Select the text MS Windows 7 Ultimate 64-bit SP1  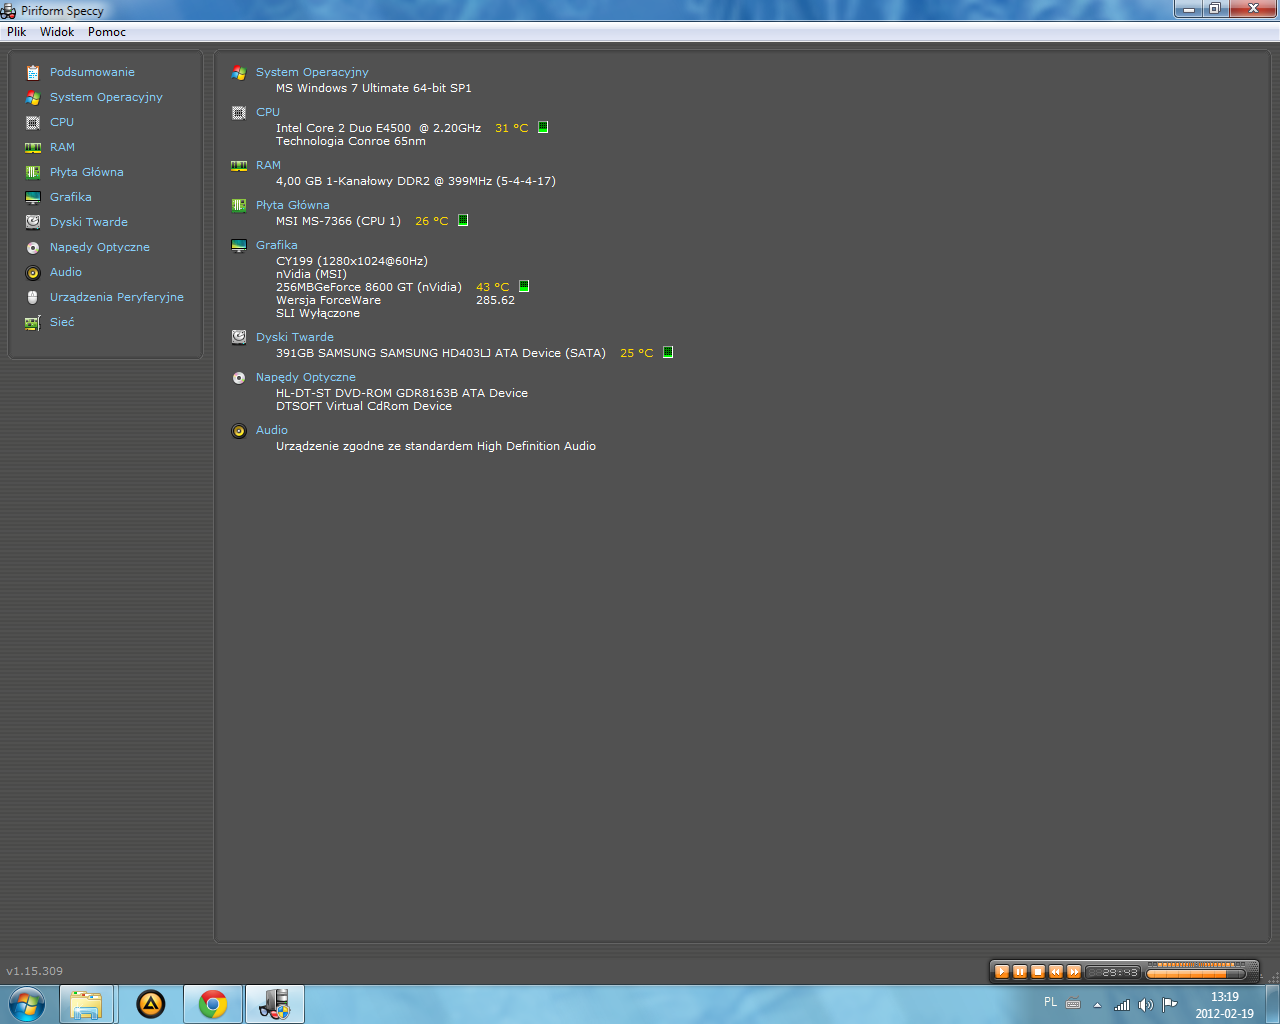pos(374,88)
